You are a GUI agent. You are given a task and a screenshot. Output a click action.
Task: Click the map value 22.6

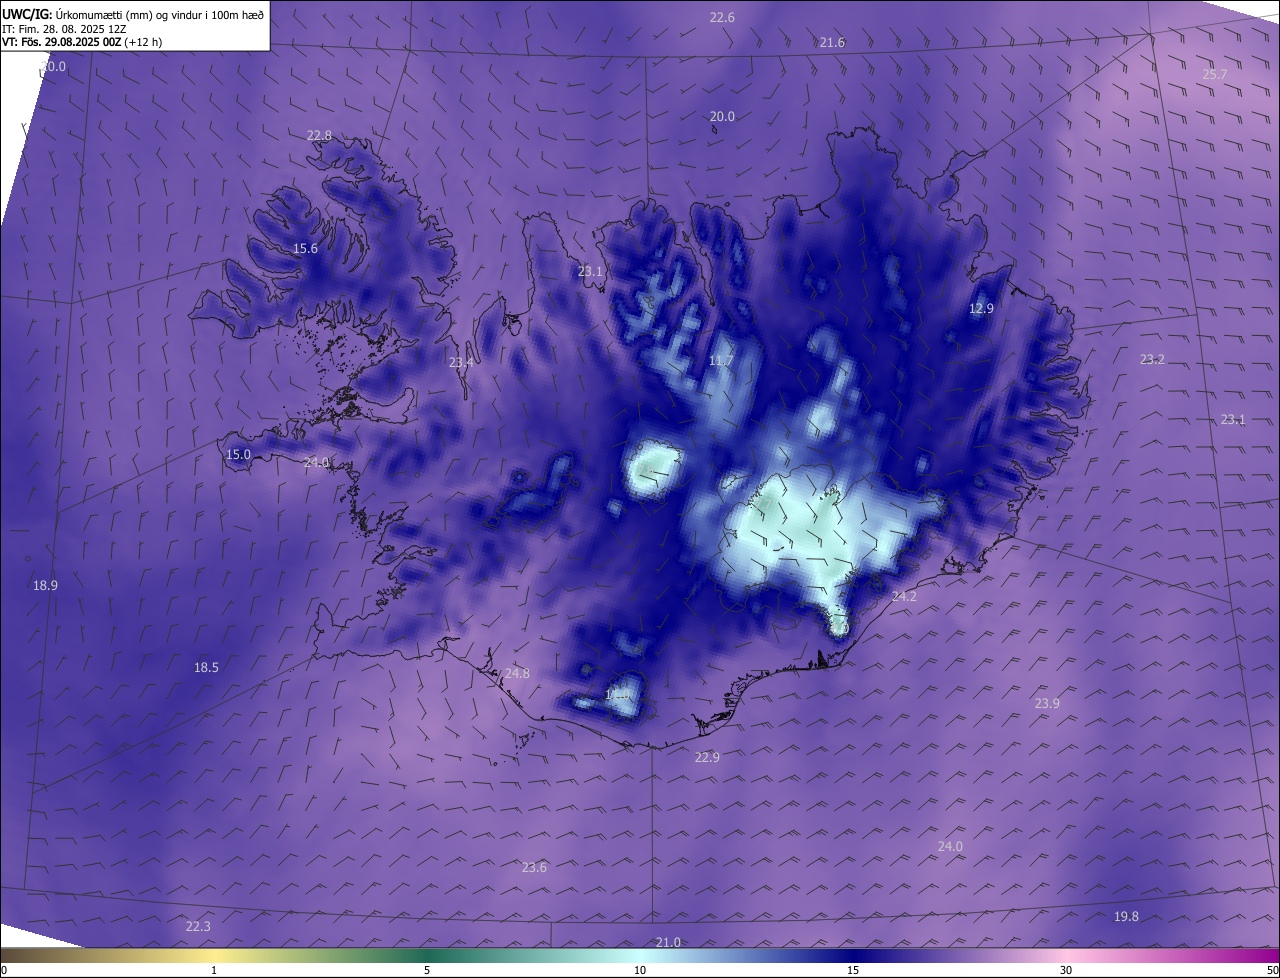tap(722, 18)
